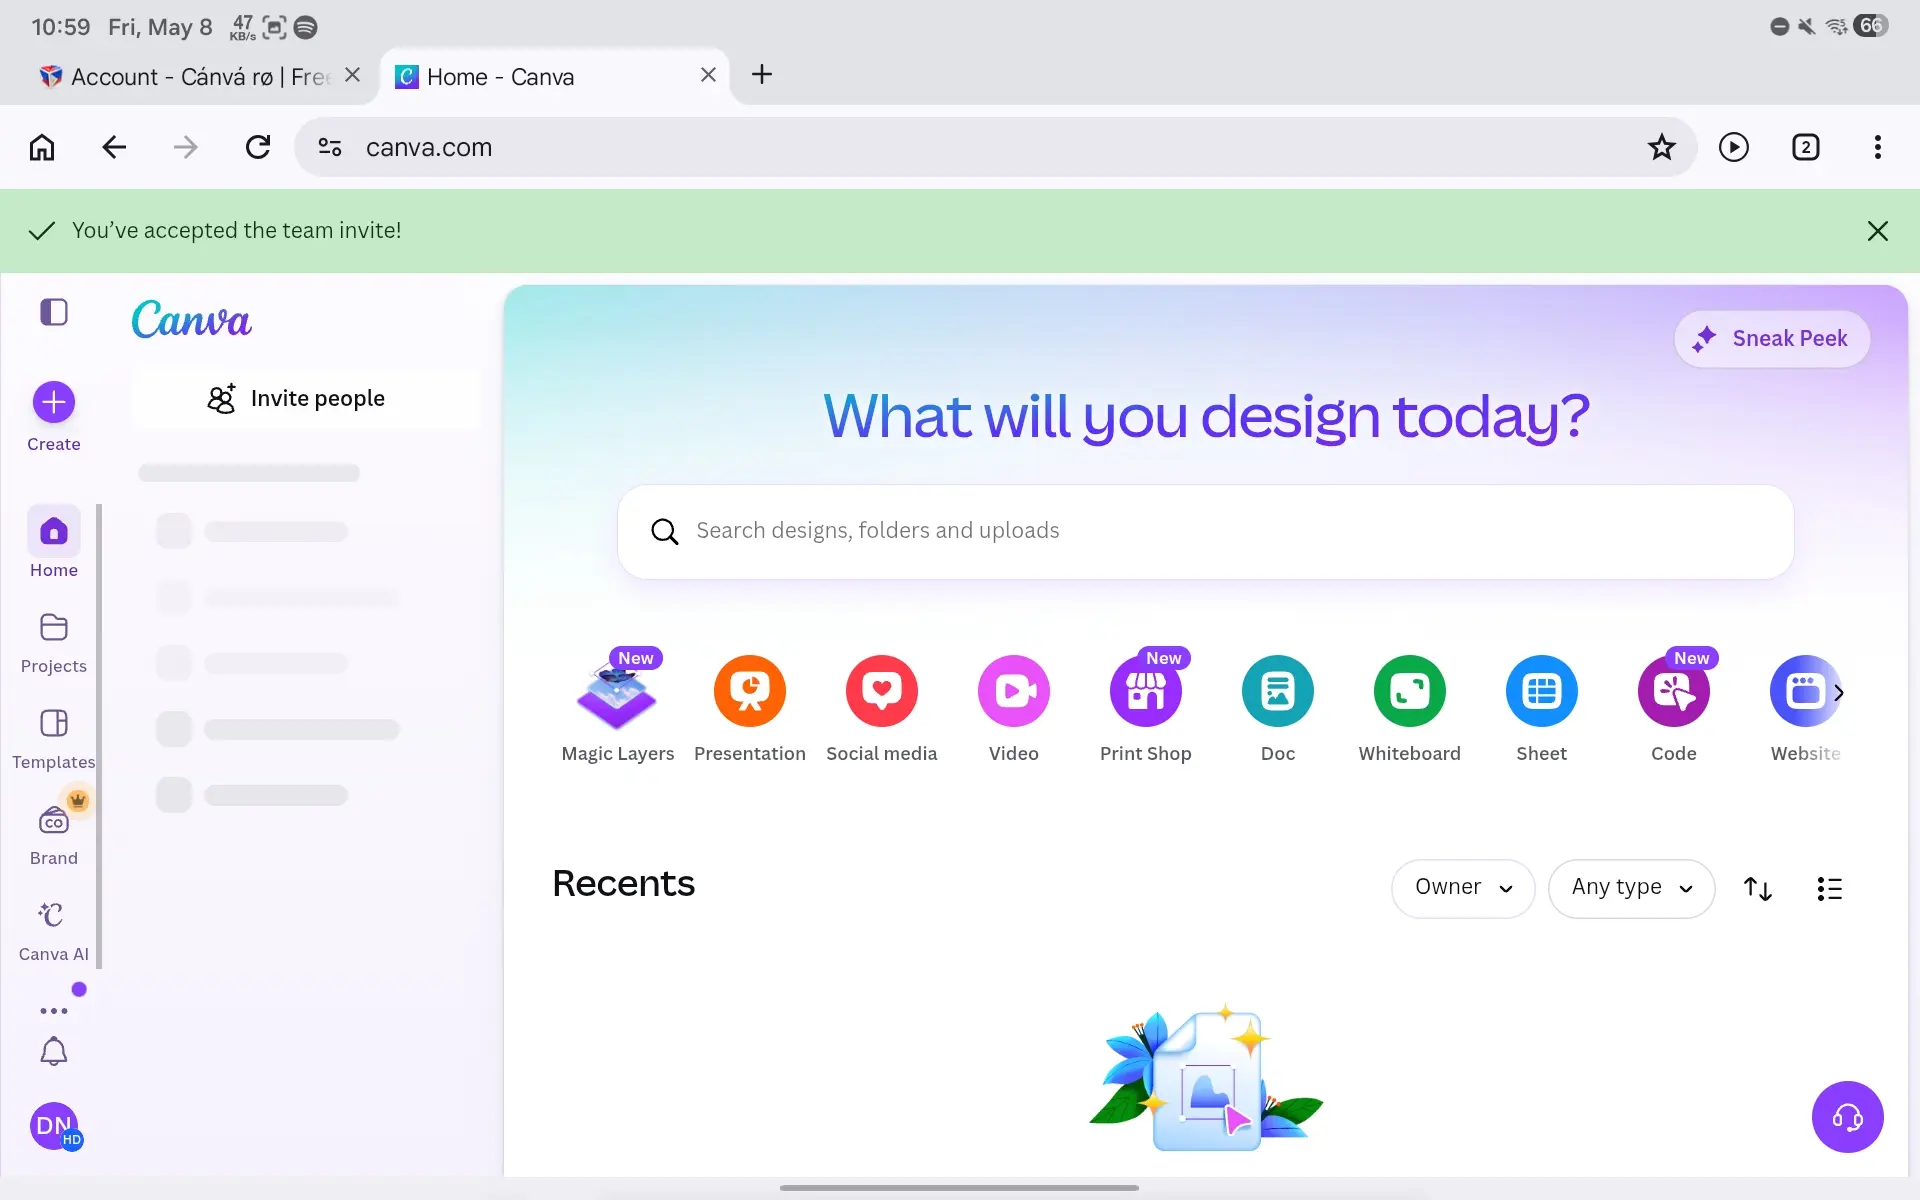The image size is (1920, 1200).
Task: Go to browser home page
Action: tap(42, 148)
